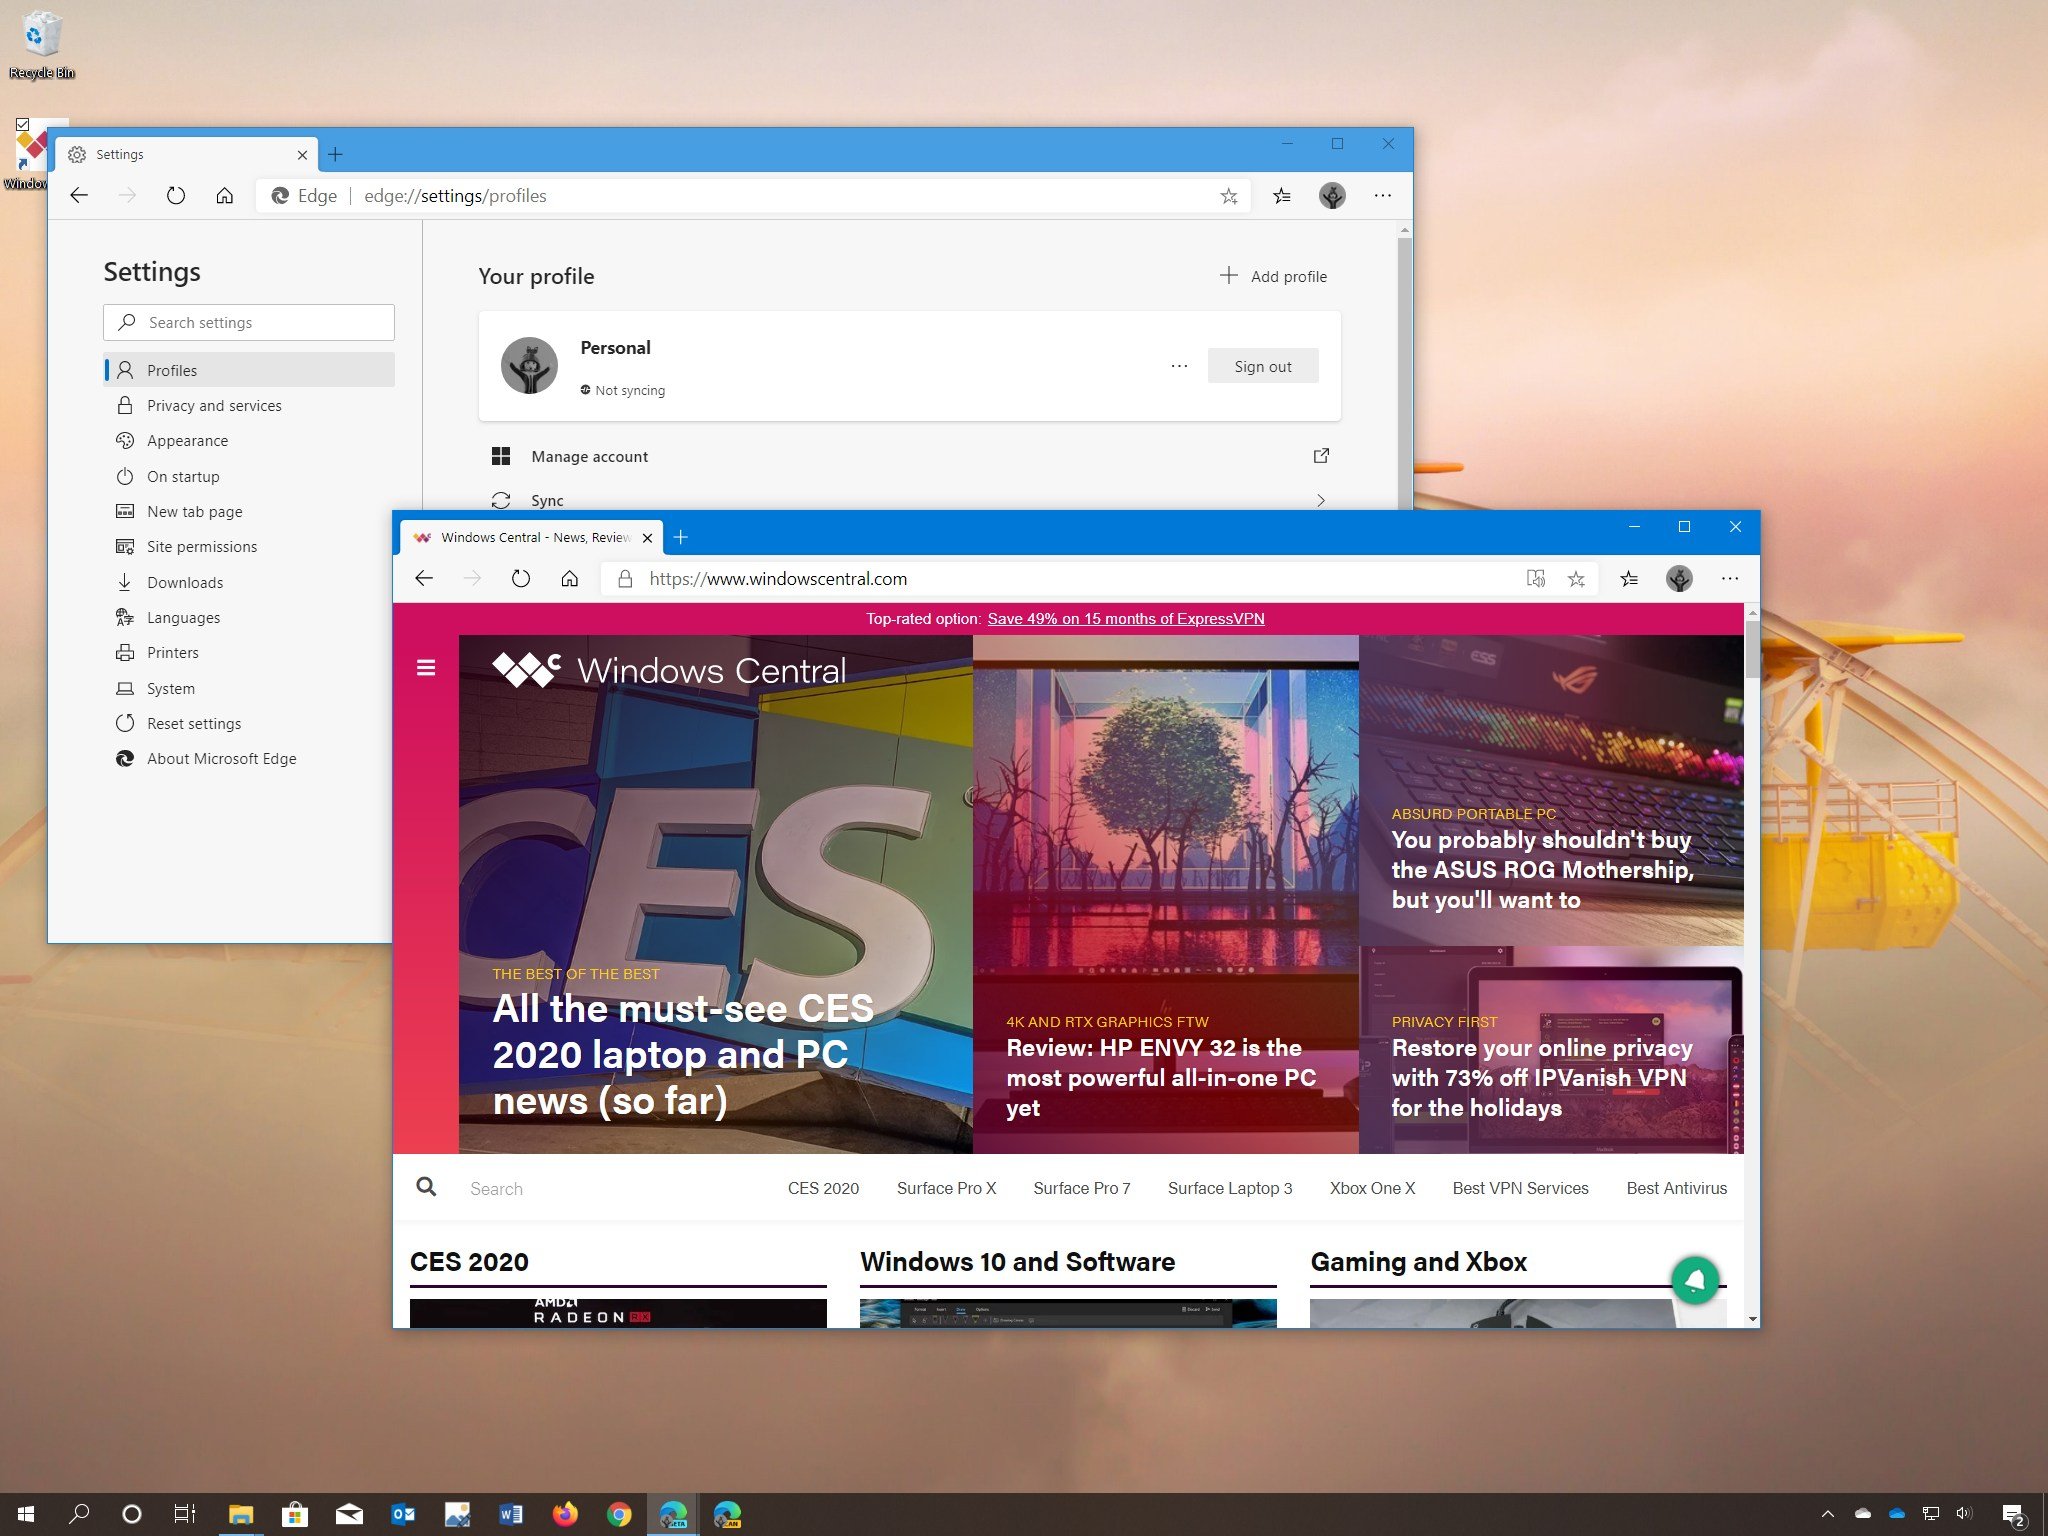Click the Settings browser tab
Screen dimensions: 2048x1536
click(x=182, y=153)
